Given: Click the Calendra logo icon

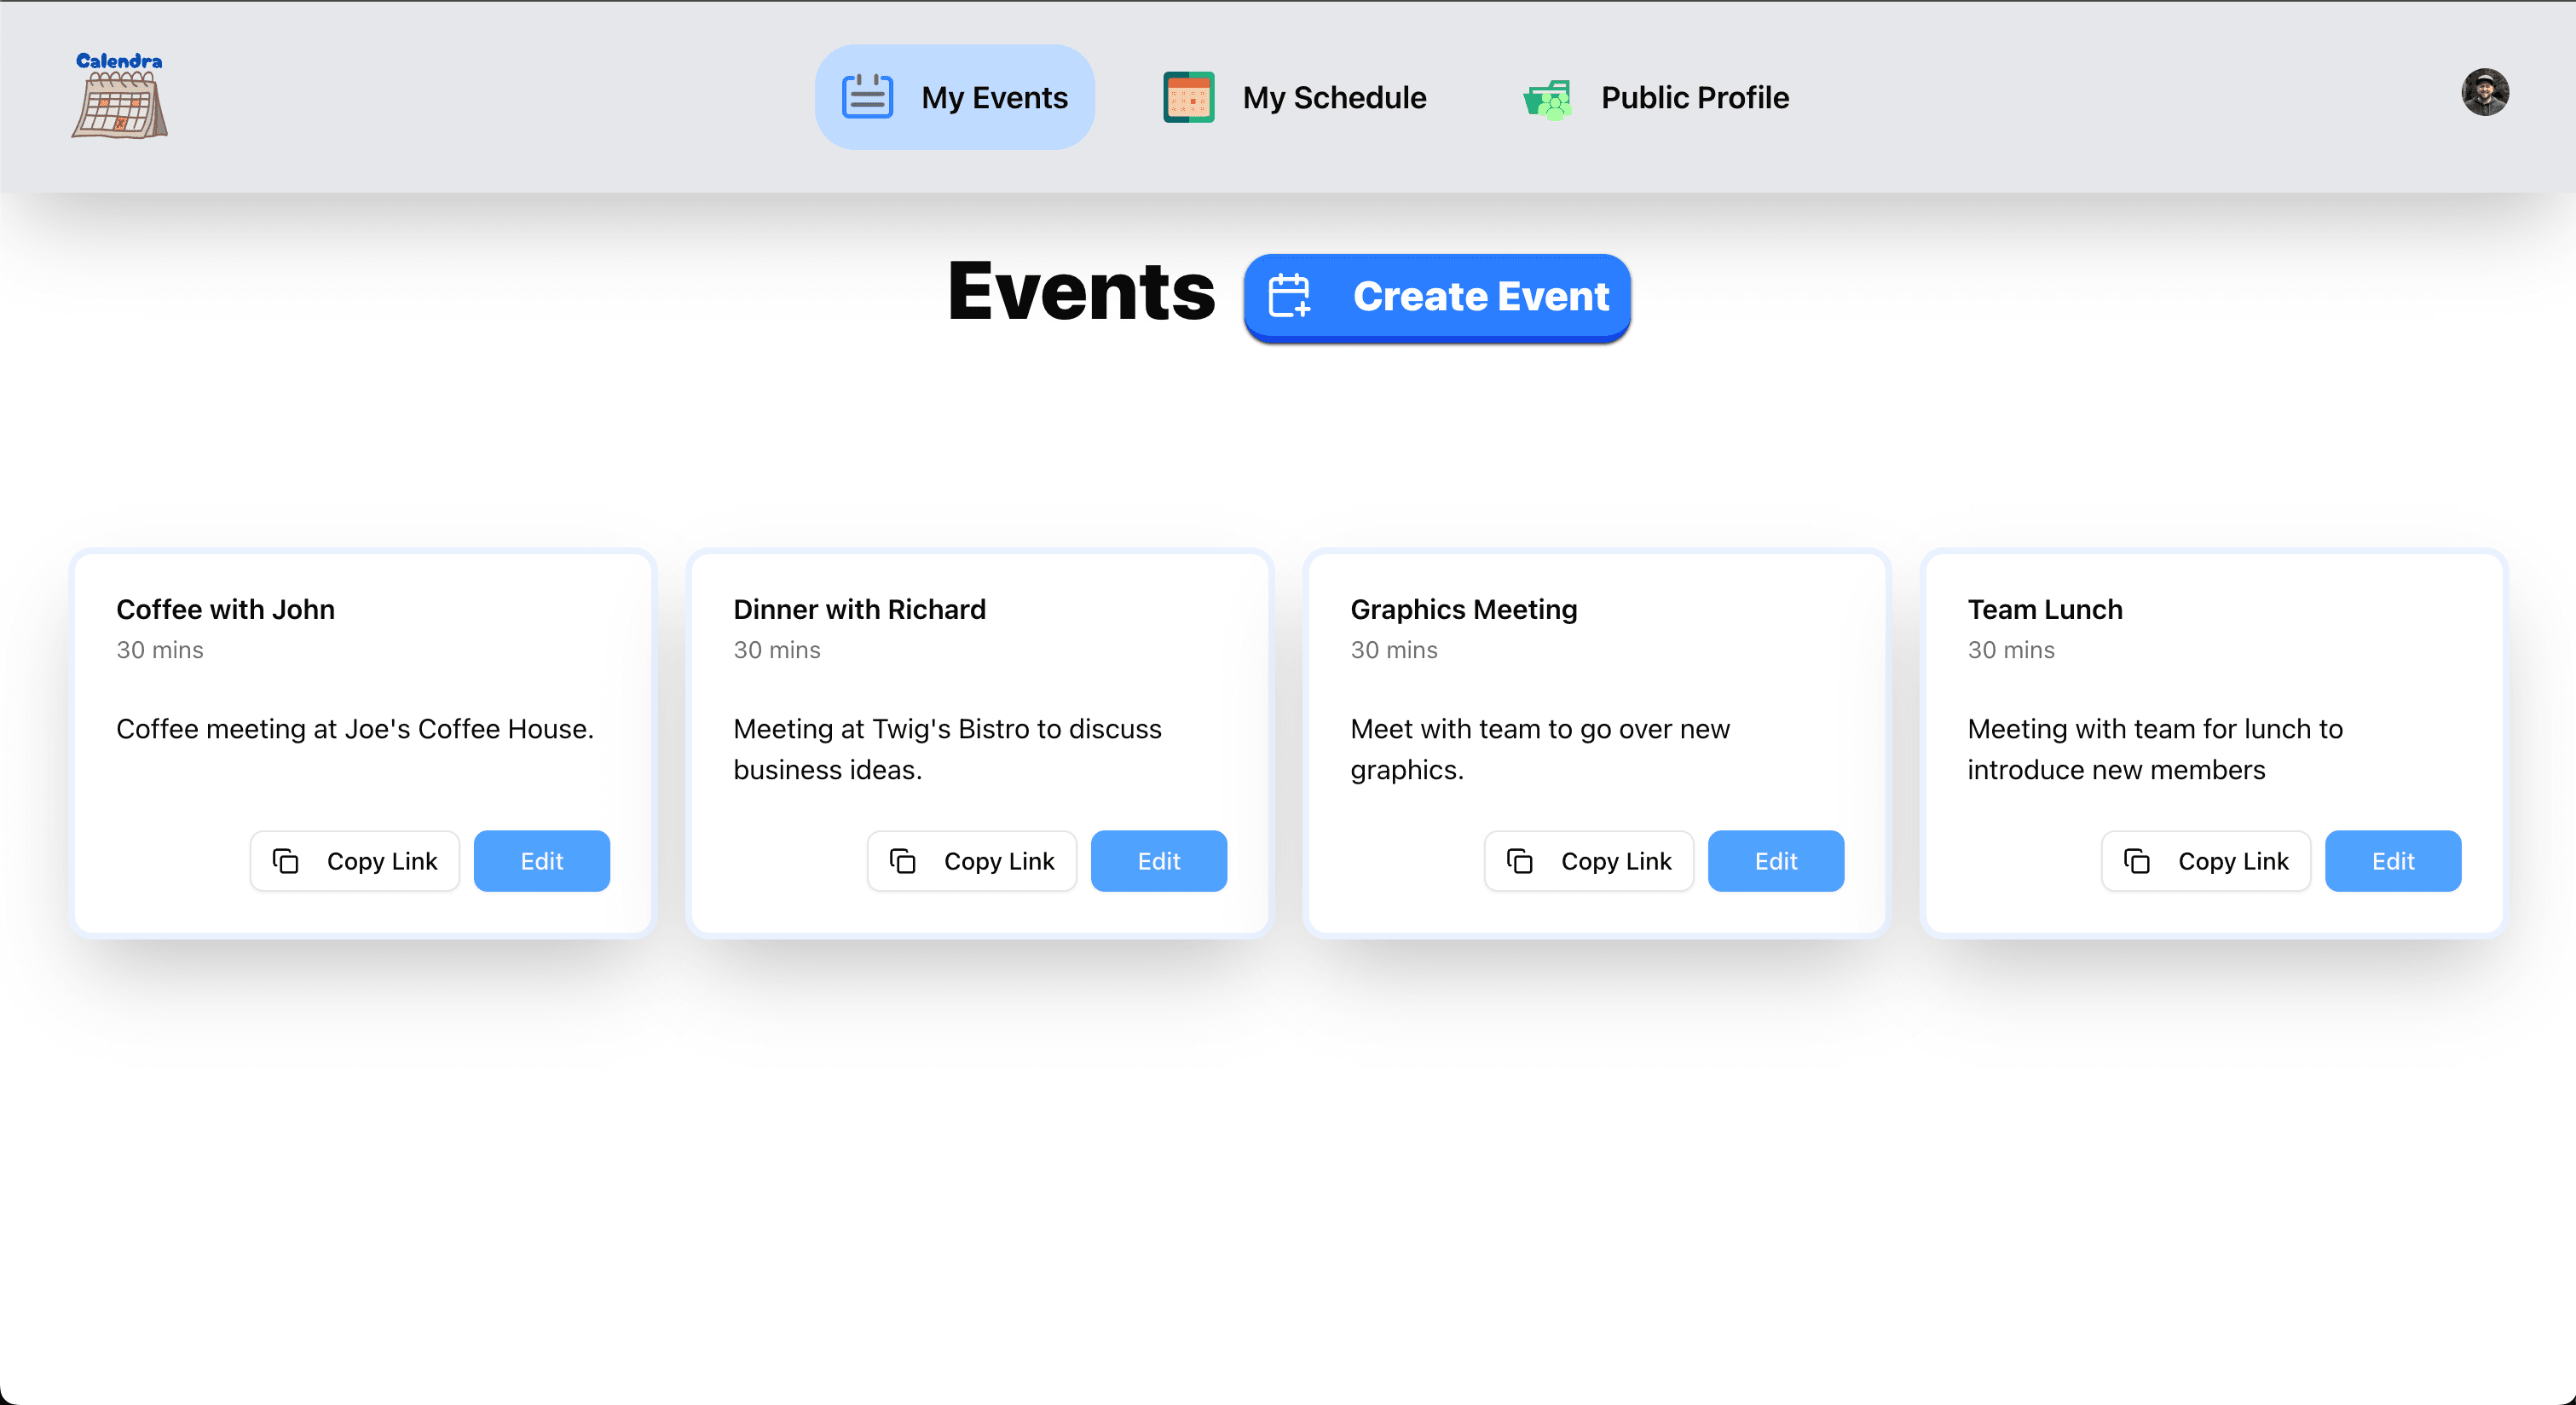Looking at the screenshot, I should [120, 96].
